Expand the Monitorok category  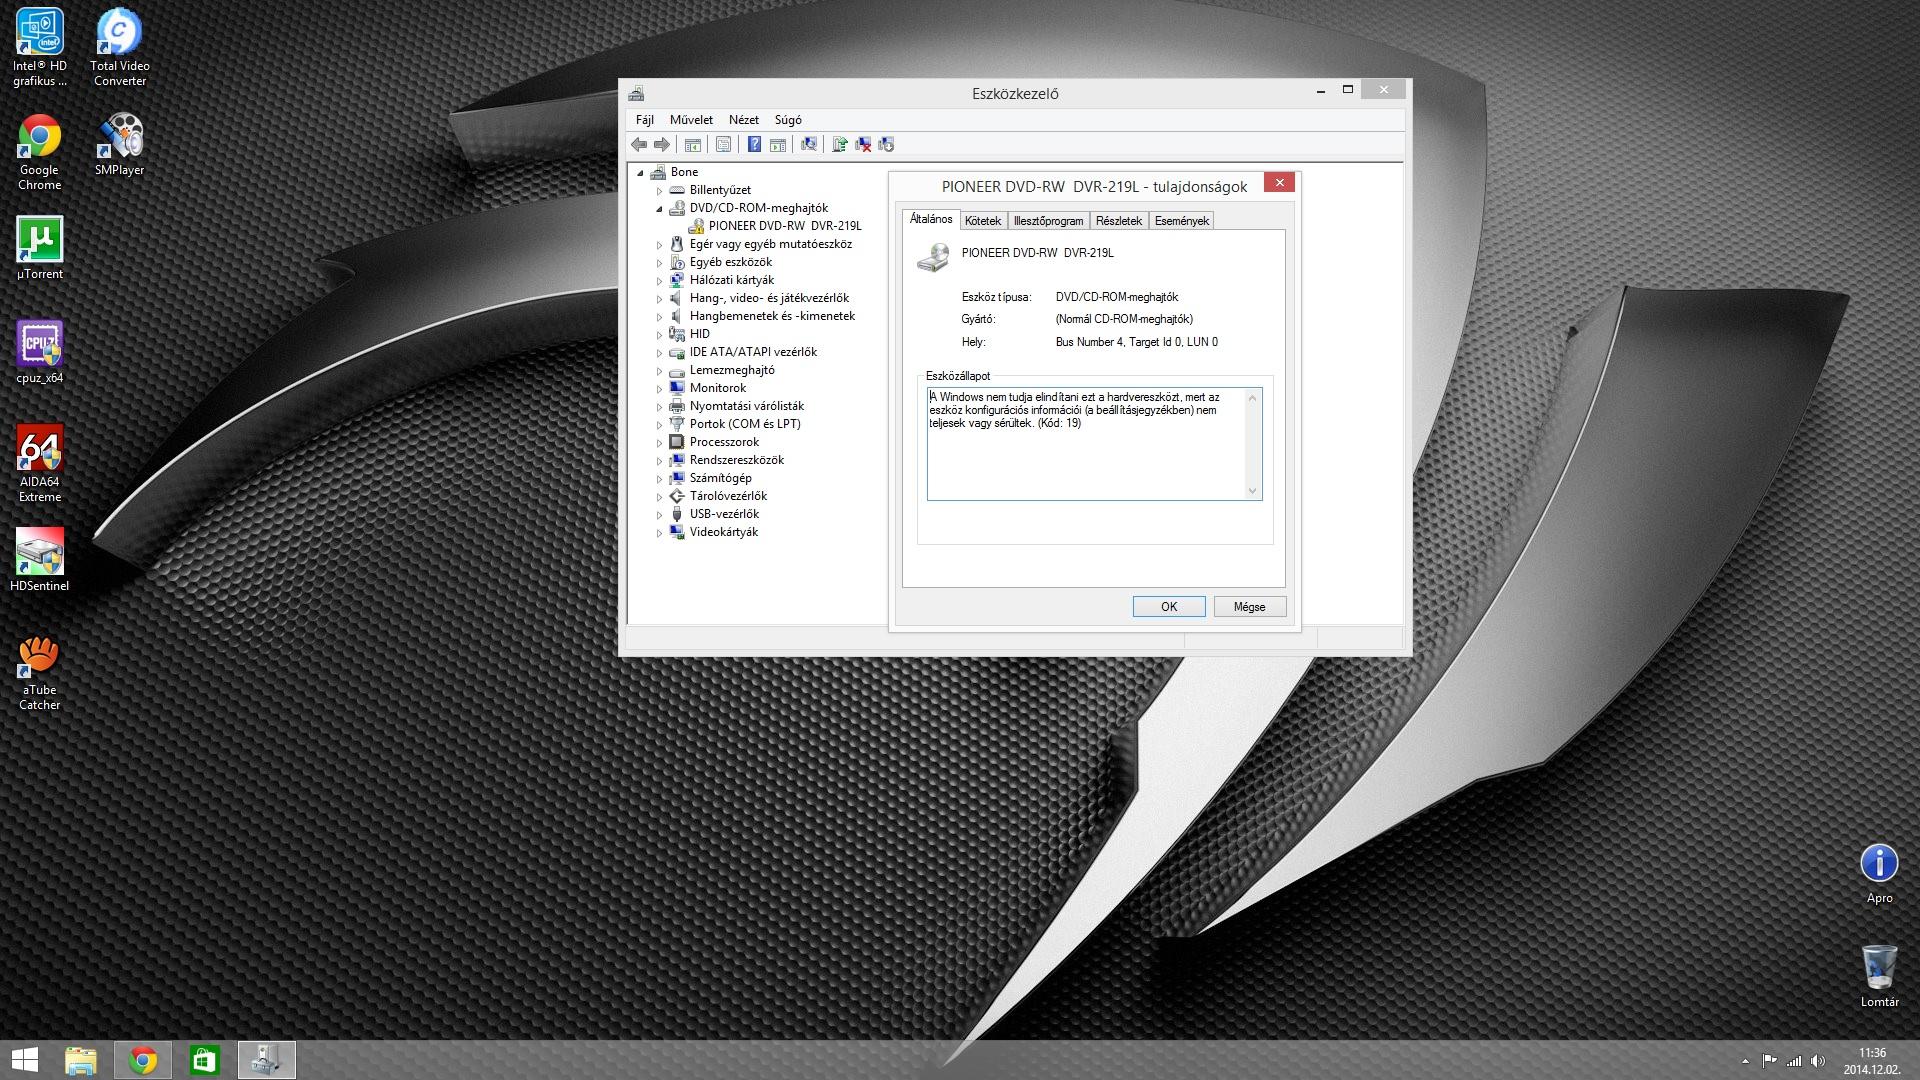(x=659, y=388)
